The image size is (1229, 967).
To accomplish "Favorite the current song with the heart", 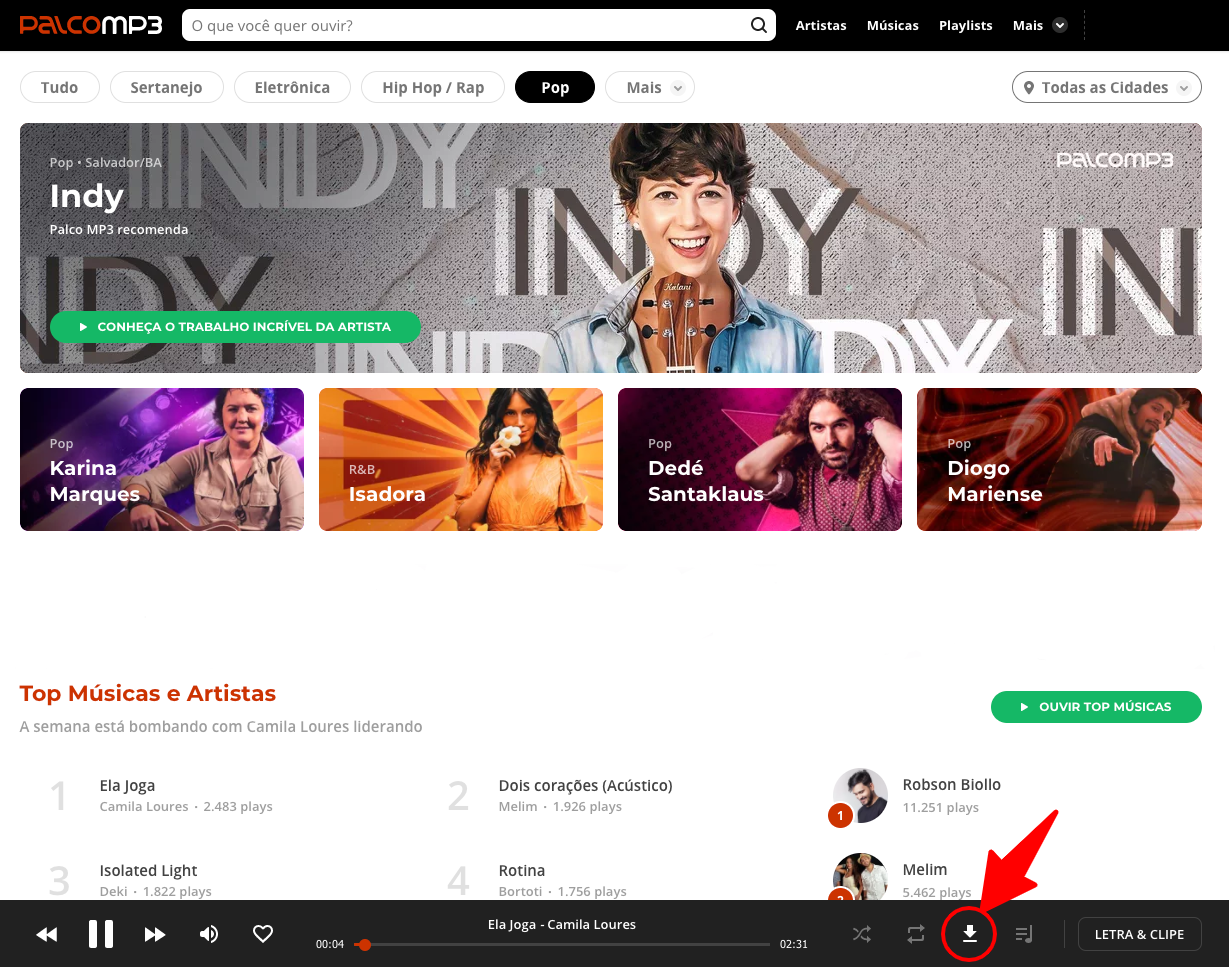I will [262, 933].
